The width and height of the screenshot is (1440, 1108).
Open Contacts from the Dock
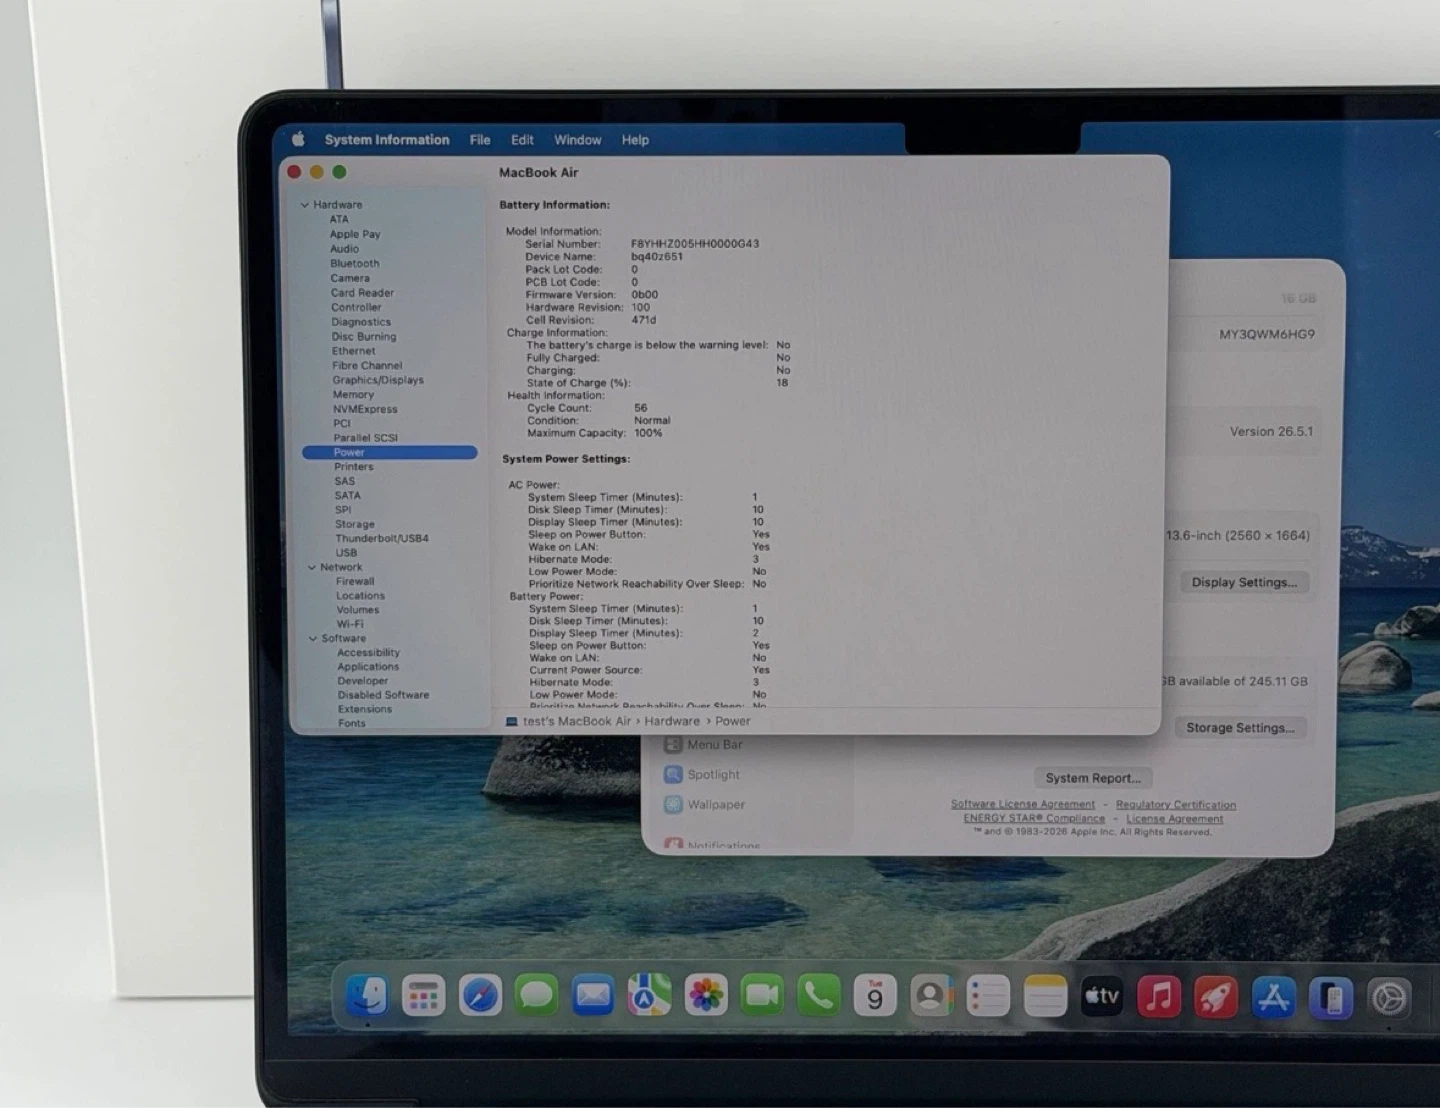pyautogui.click(x=932, y=996)
